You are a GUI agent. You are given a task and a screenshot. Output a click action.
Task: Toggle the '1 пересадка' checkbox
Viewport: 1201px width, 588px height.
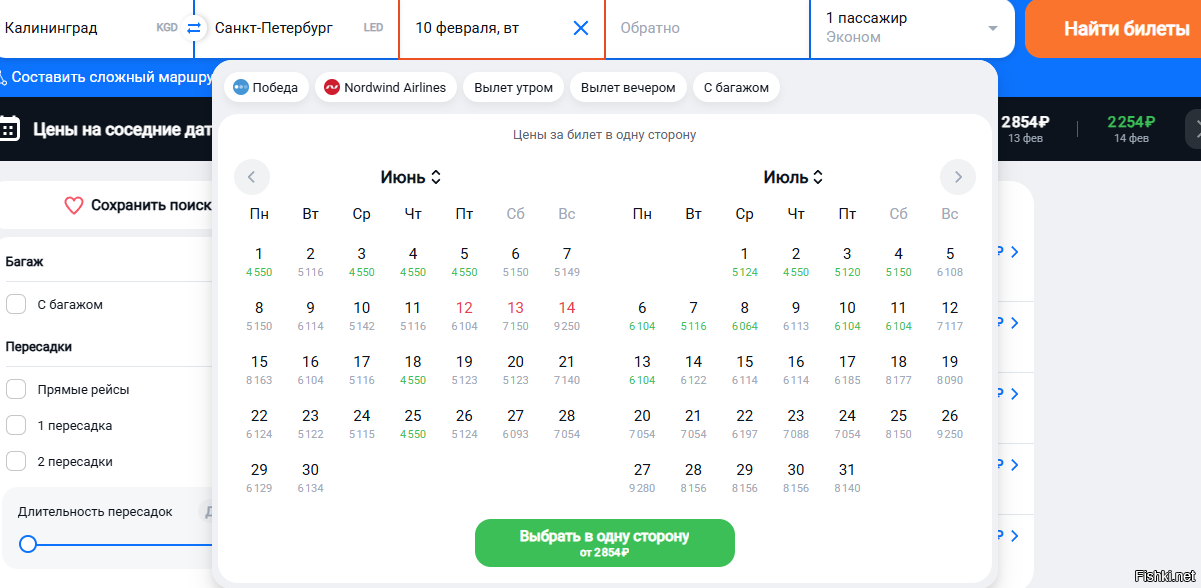pos(16,425)
